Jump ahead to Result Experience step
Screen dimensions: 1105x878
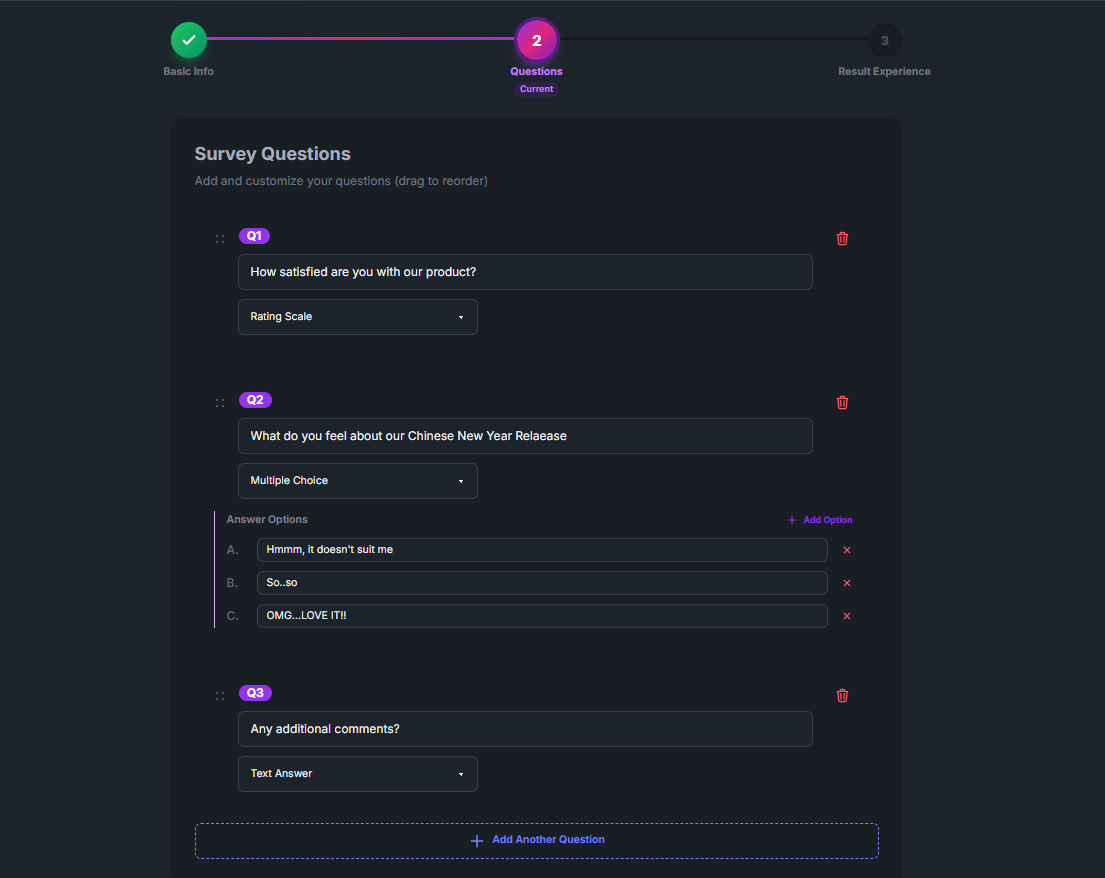(884, 41)
